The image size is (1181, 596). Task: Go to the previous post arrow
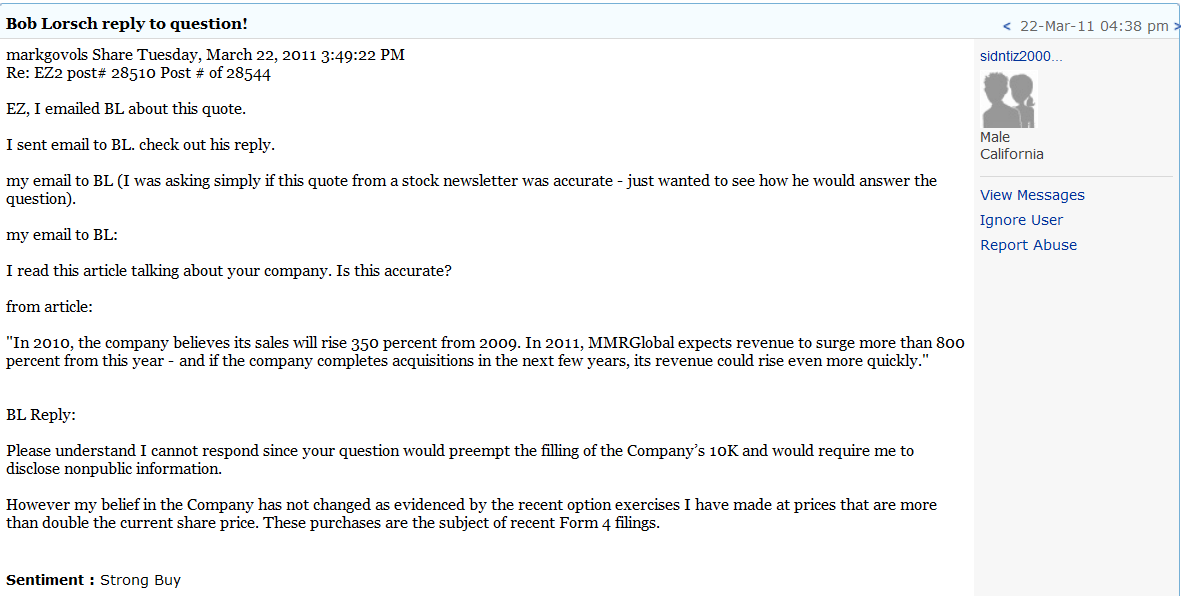[x=1007, y=26]
